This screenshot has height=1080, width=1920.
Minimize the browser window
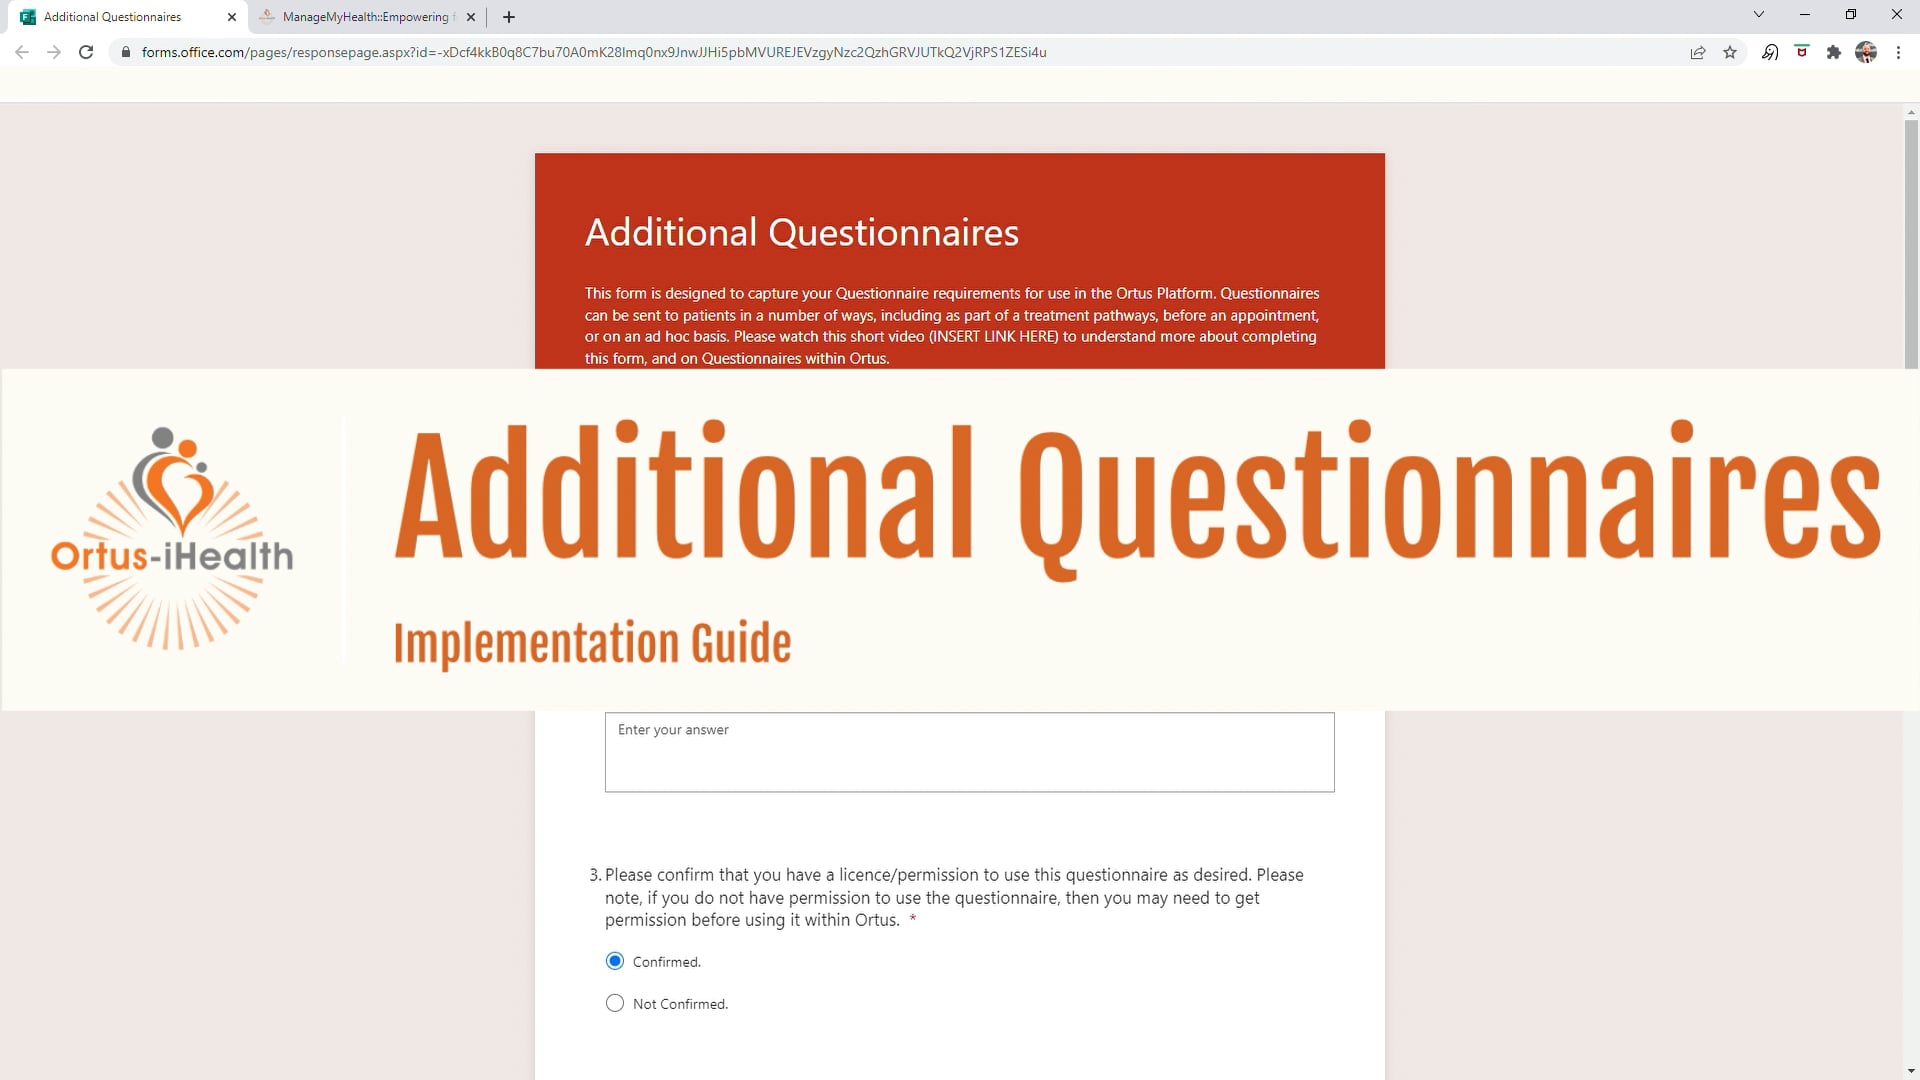tap(1805, 14)
